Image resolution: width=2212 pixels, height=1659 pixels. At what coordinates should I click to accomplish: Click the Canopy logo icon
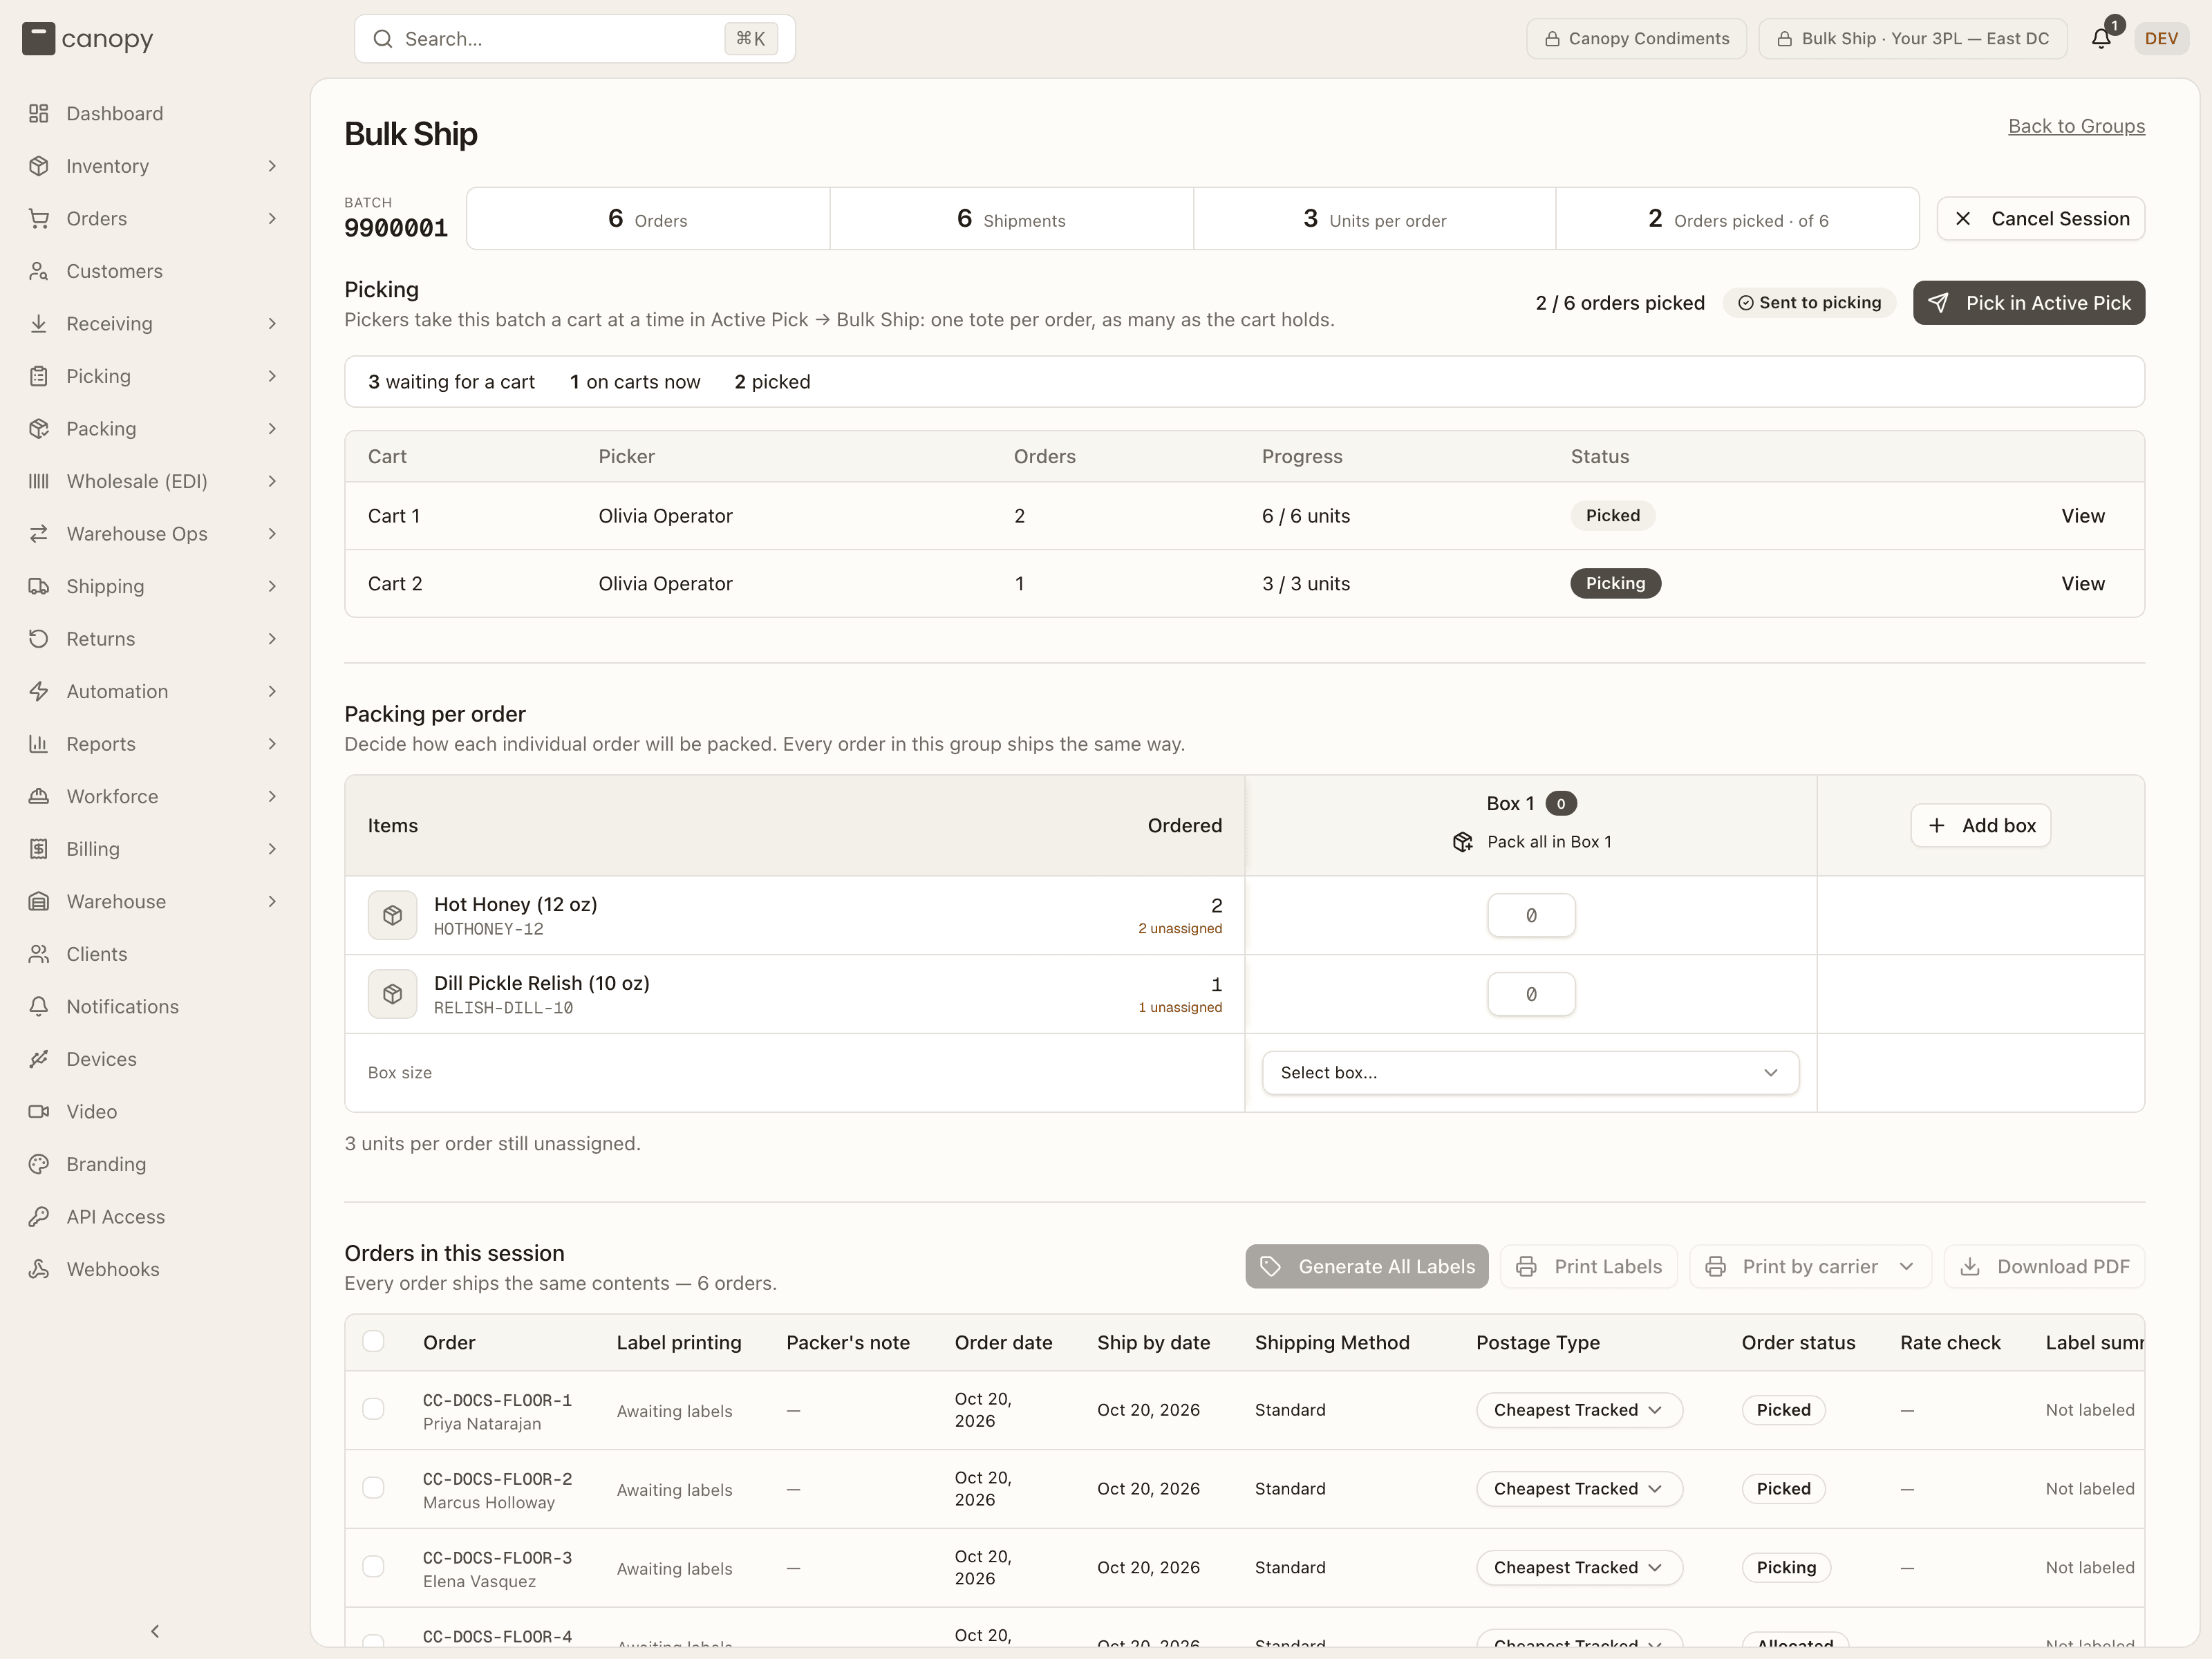(38, 39)
